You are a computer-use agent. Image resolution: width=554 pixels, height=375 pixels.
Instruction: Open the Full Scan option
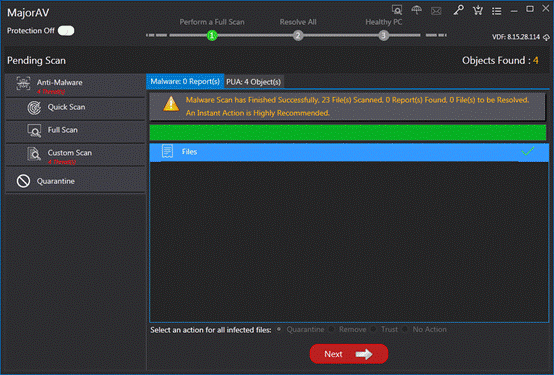(x=75, y=130)
